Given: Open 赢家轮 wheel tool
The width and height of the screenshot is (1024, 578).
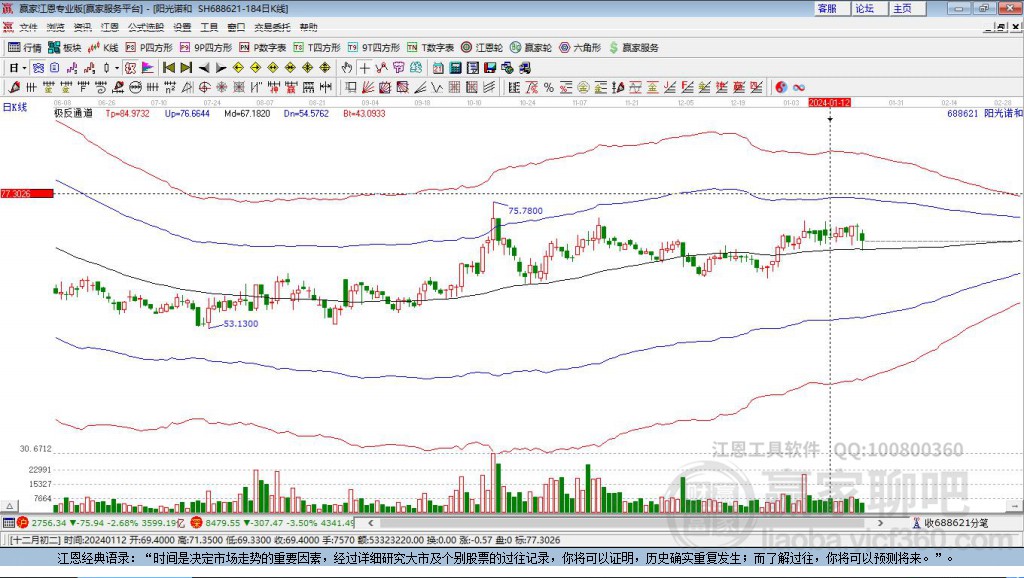Looking at the screenshot, I should pyautogui.click(x=531, y=48).
